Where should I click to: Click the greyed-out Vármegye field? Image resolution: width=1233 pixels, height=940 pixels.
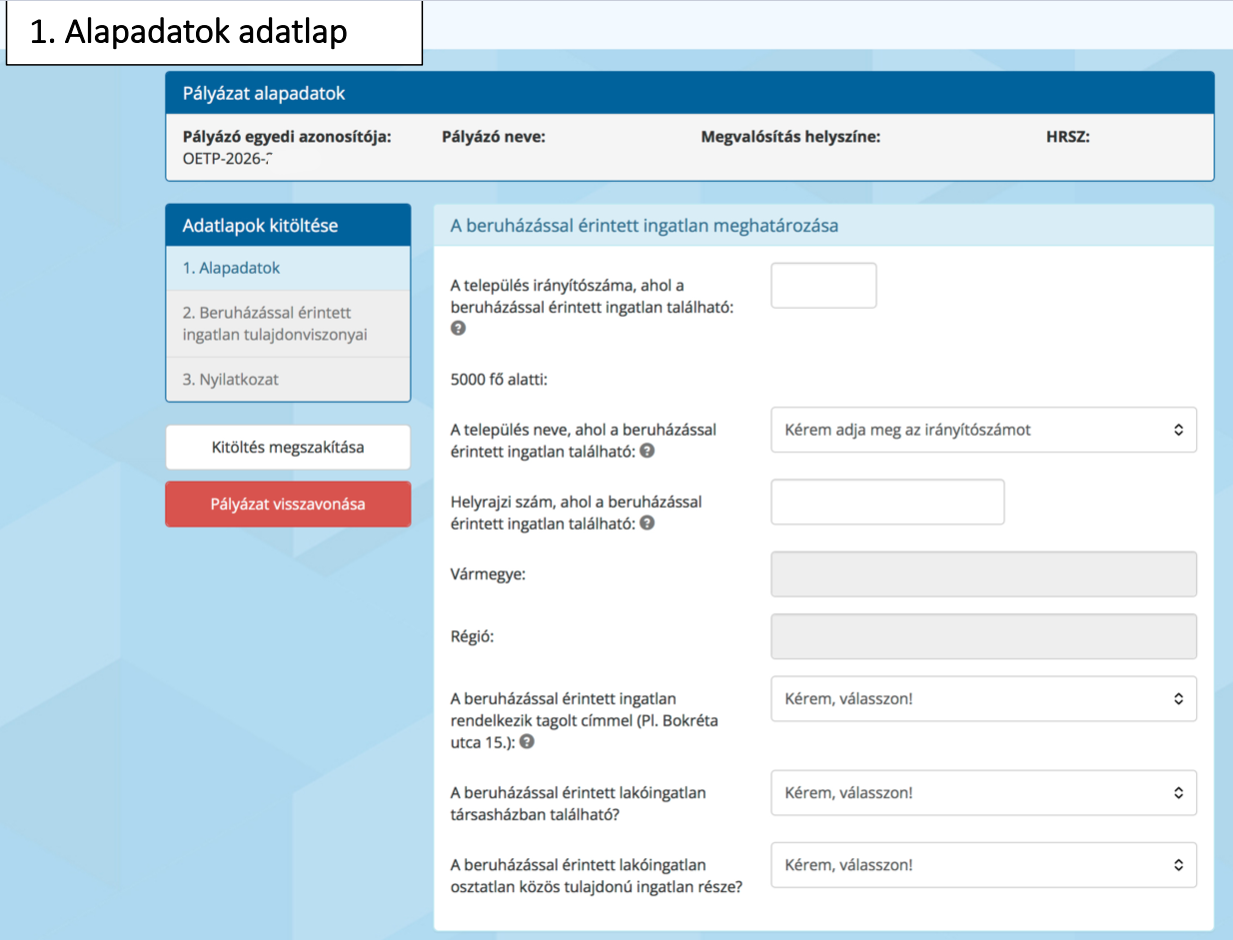[x=983, y=575]
